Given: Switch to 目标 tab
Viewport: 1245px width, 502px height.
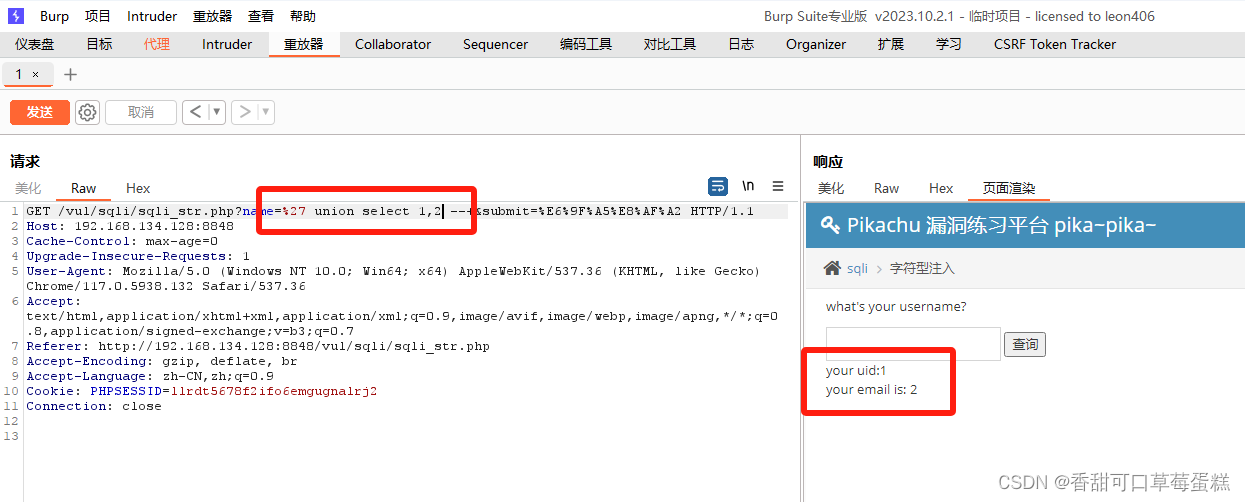Looking at the screenshot, I should pyautogui.click(x=99, y=44).
